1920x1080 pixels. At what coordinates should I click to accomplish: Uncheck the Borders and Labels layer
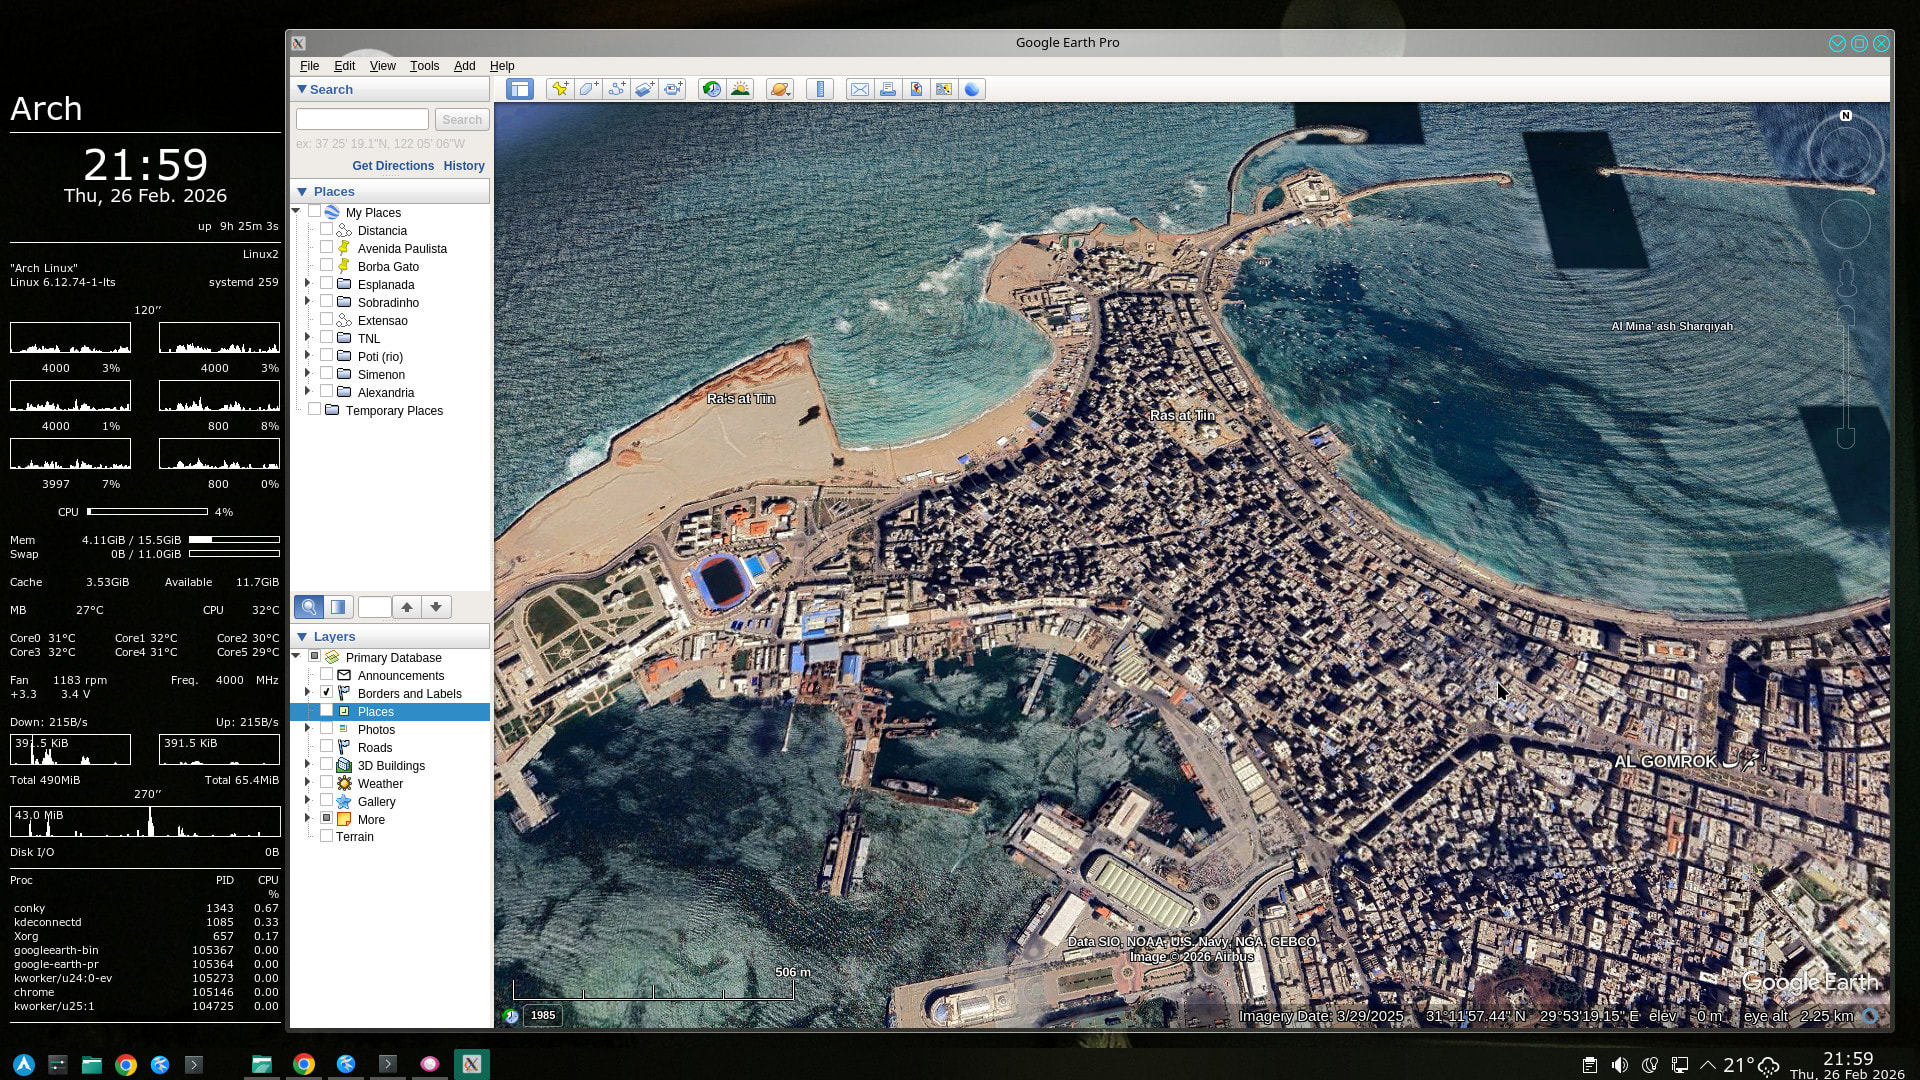coord(326,693)
